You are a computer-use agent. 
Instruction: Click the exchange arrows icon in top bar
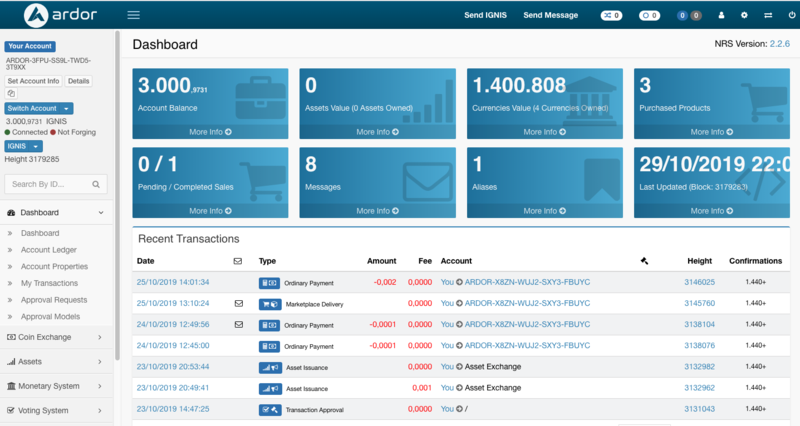767,15
